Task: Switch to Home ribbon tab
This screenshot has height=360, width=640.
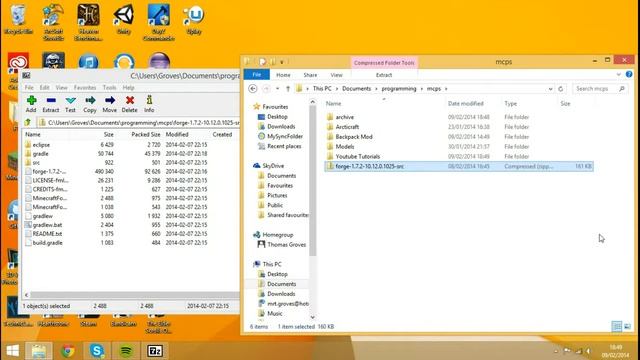Action: click(x=283, y=75)
